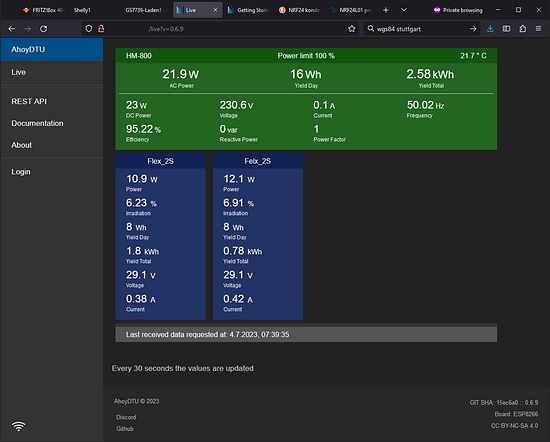The height and width of the screenshot is (442, 550).
Task: Open the Firefox hamburger menu
Action: pyautogui.click(x=538, y=29)
